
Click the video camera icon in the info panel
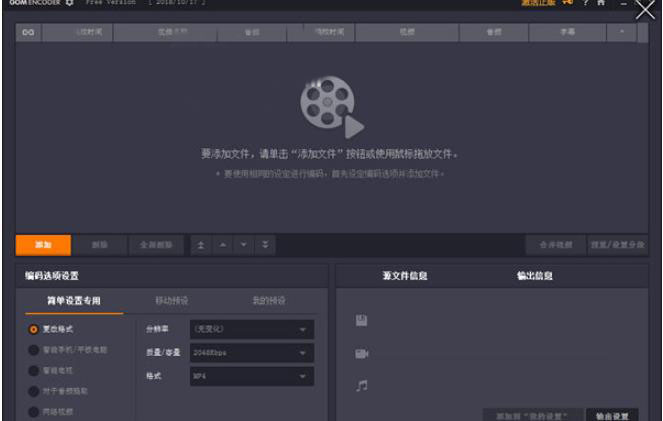pyautogui.click(x=362, y=353)
